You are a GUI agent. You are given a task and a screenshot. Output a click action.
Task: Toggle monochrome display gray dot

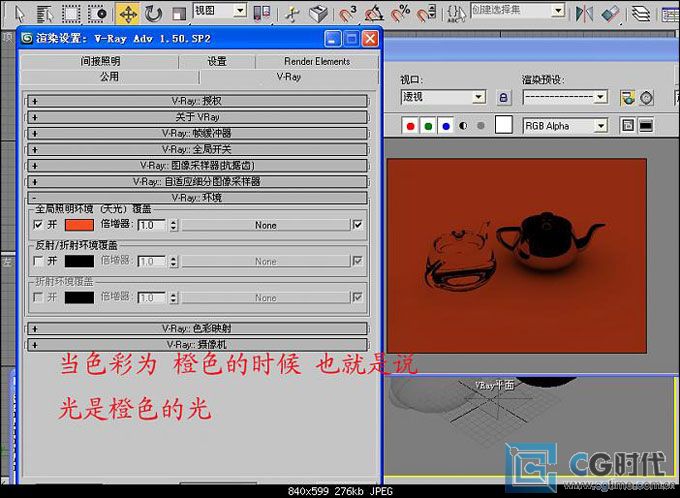tap(481, 126)
